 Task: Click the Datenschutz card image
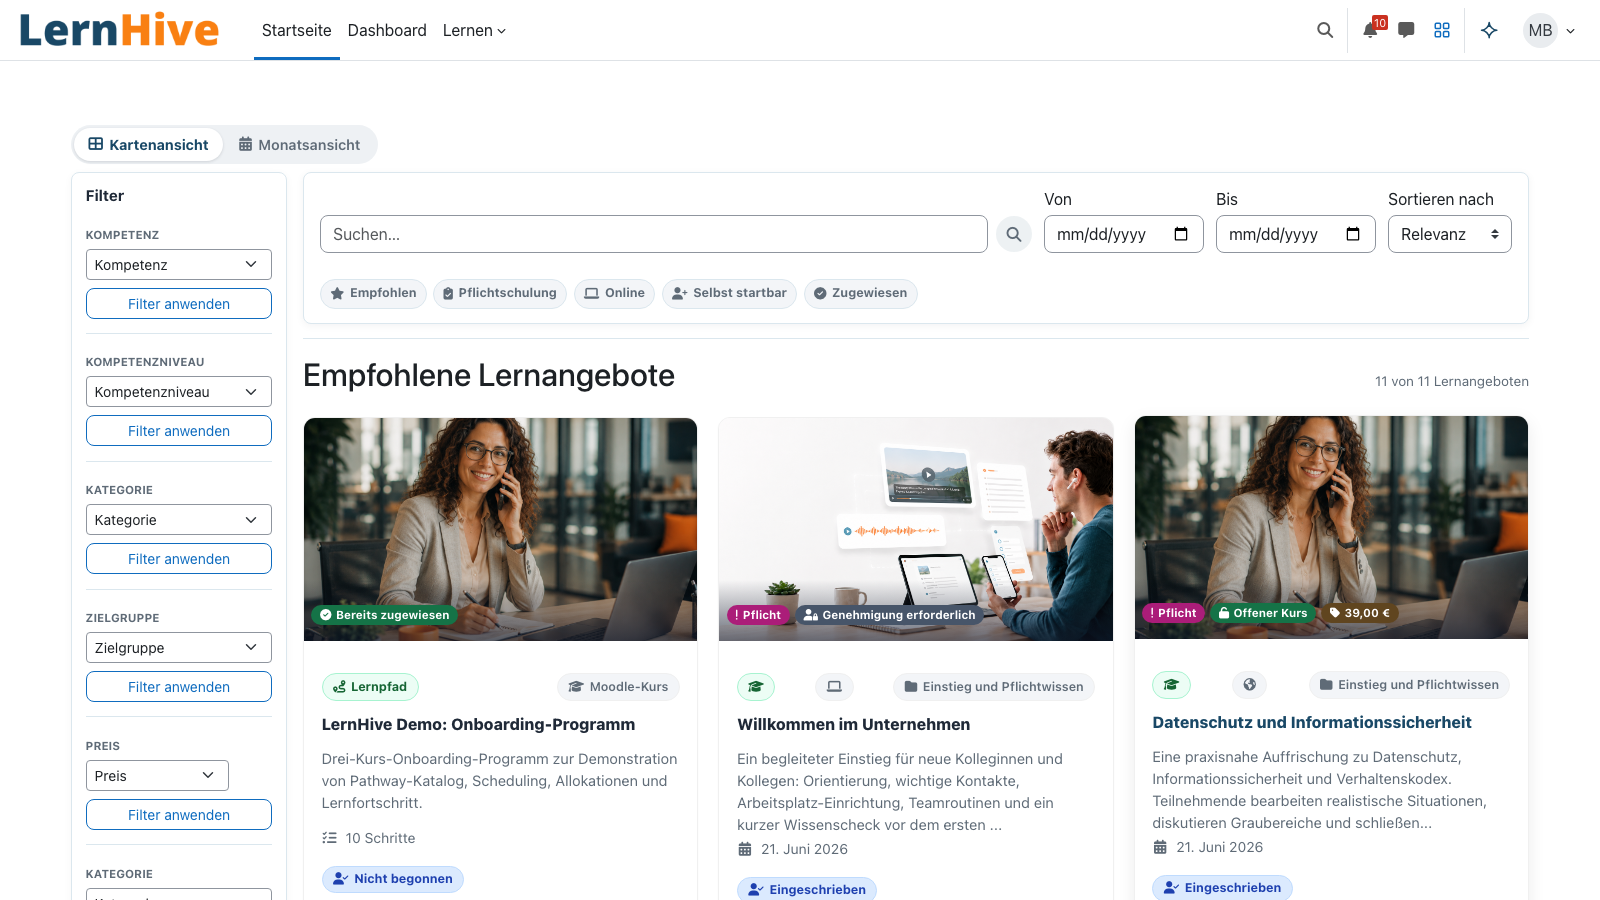[1331, 527]
